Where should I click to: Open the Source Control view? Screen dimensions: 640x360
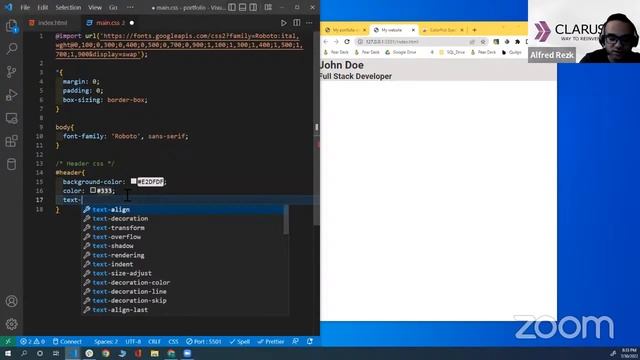pos(11,72)
